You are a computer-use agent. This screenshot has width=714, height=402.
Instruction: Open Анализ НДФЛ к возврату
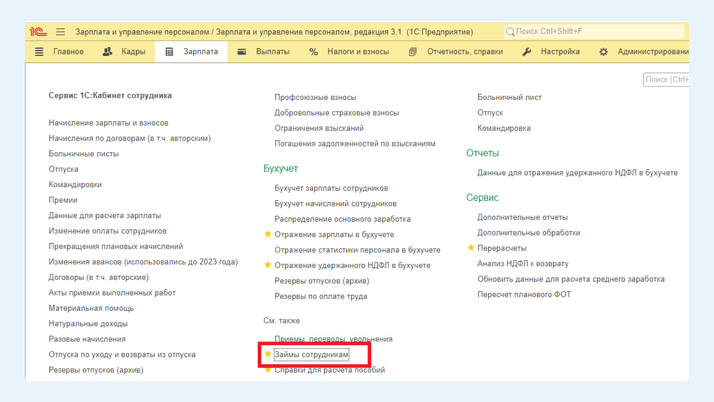pos(522,263)
